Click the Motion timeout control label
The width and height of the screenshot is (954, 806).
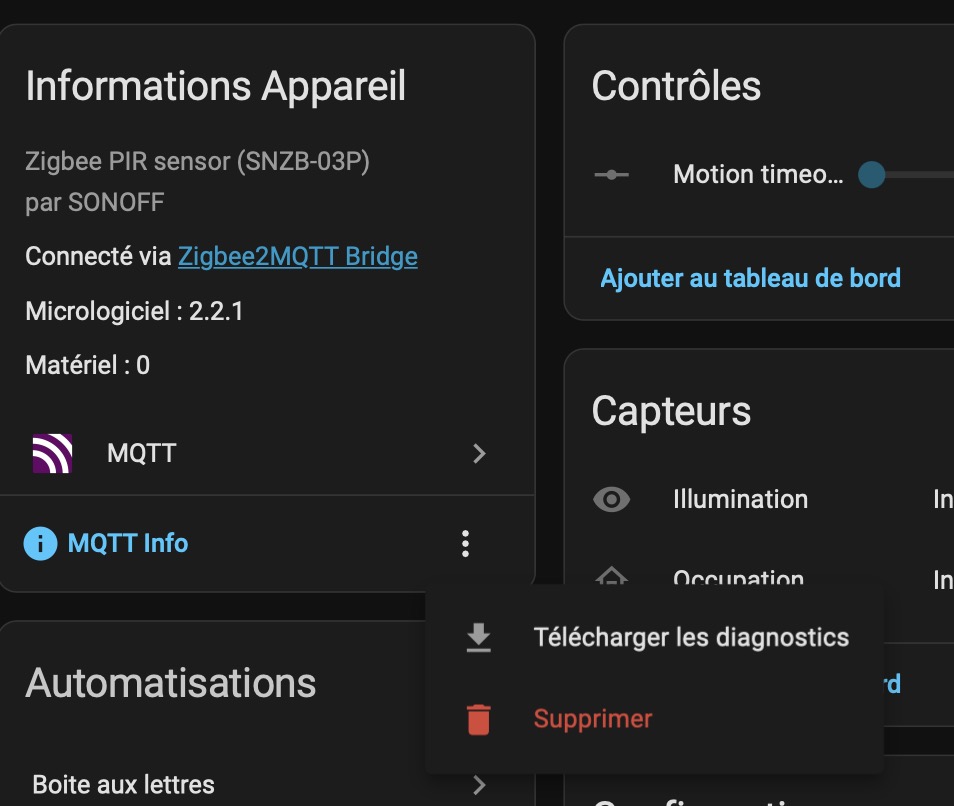pyautogui.click(x=758, y=175)
